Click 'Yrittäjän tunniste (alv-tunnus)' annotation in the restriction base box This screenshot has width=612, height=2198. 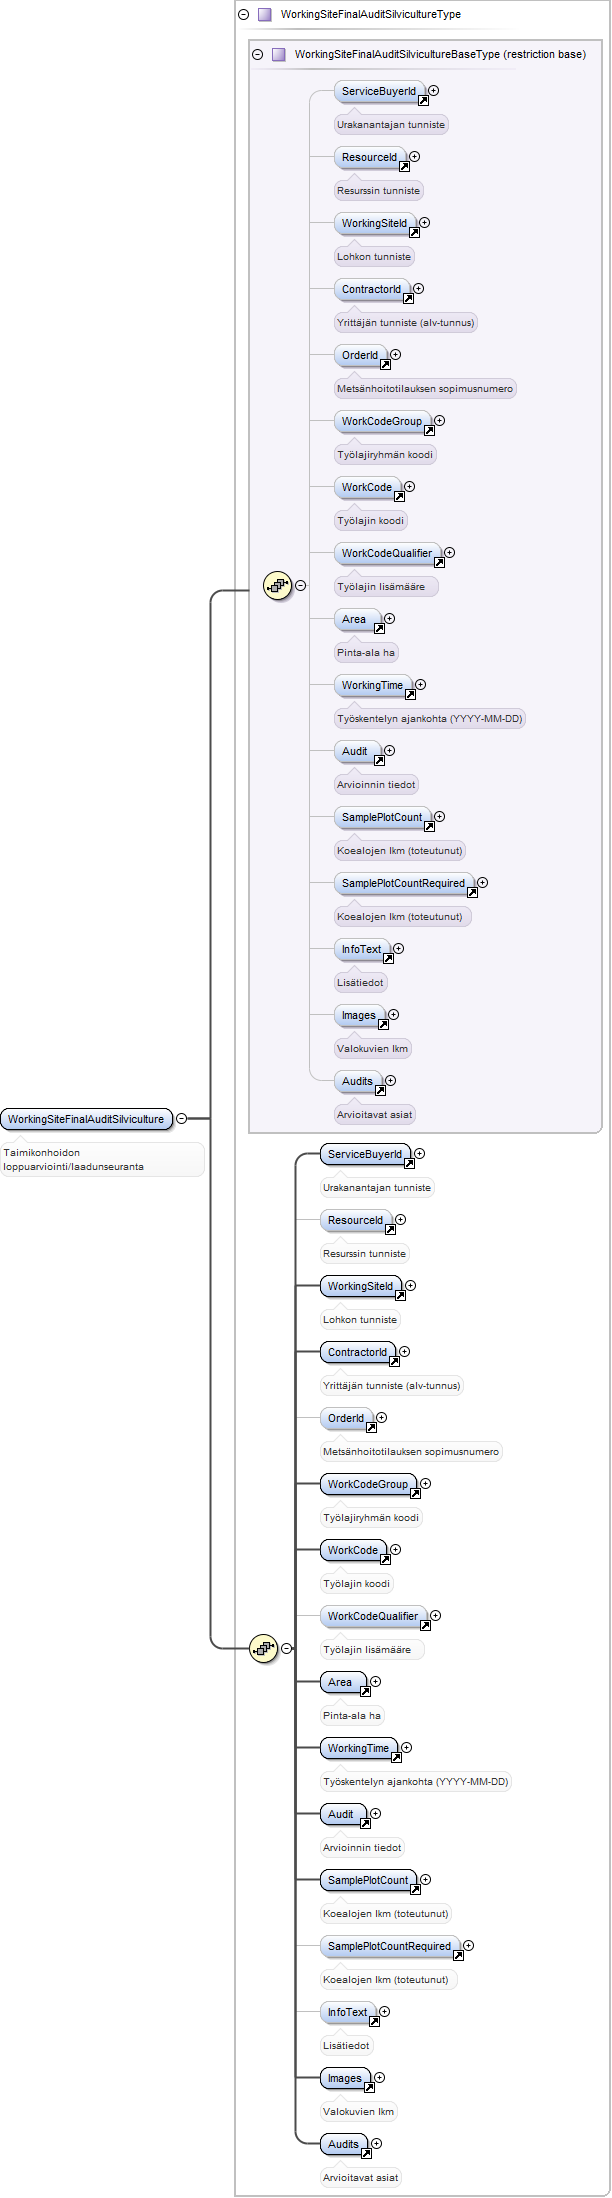pyautogui.click(x=405, y=323)
